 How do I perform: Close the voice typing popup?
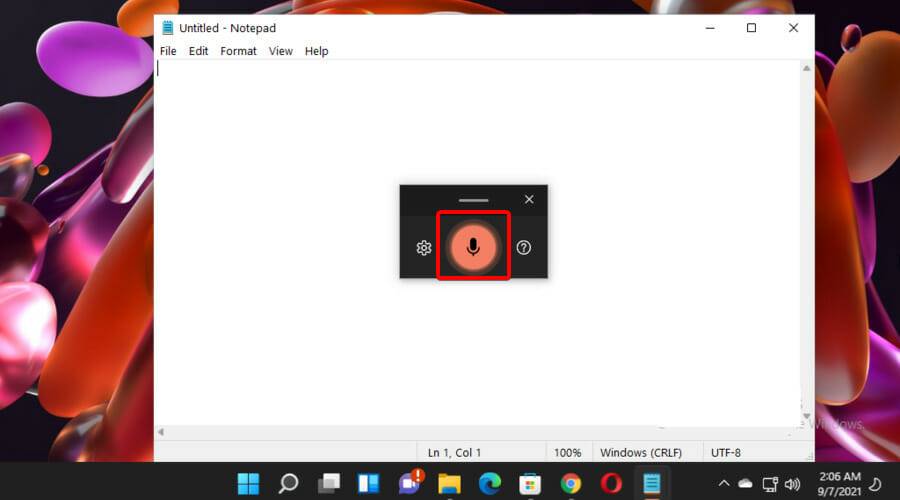[529, 199]
